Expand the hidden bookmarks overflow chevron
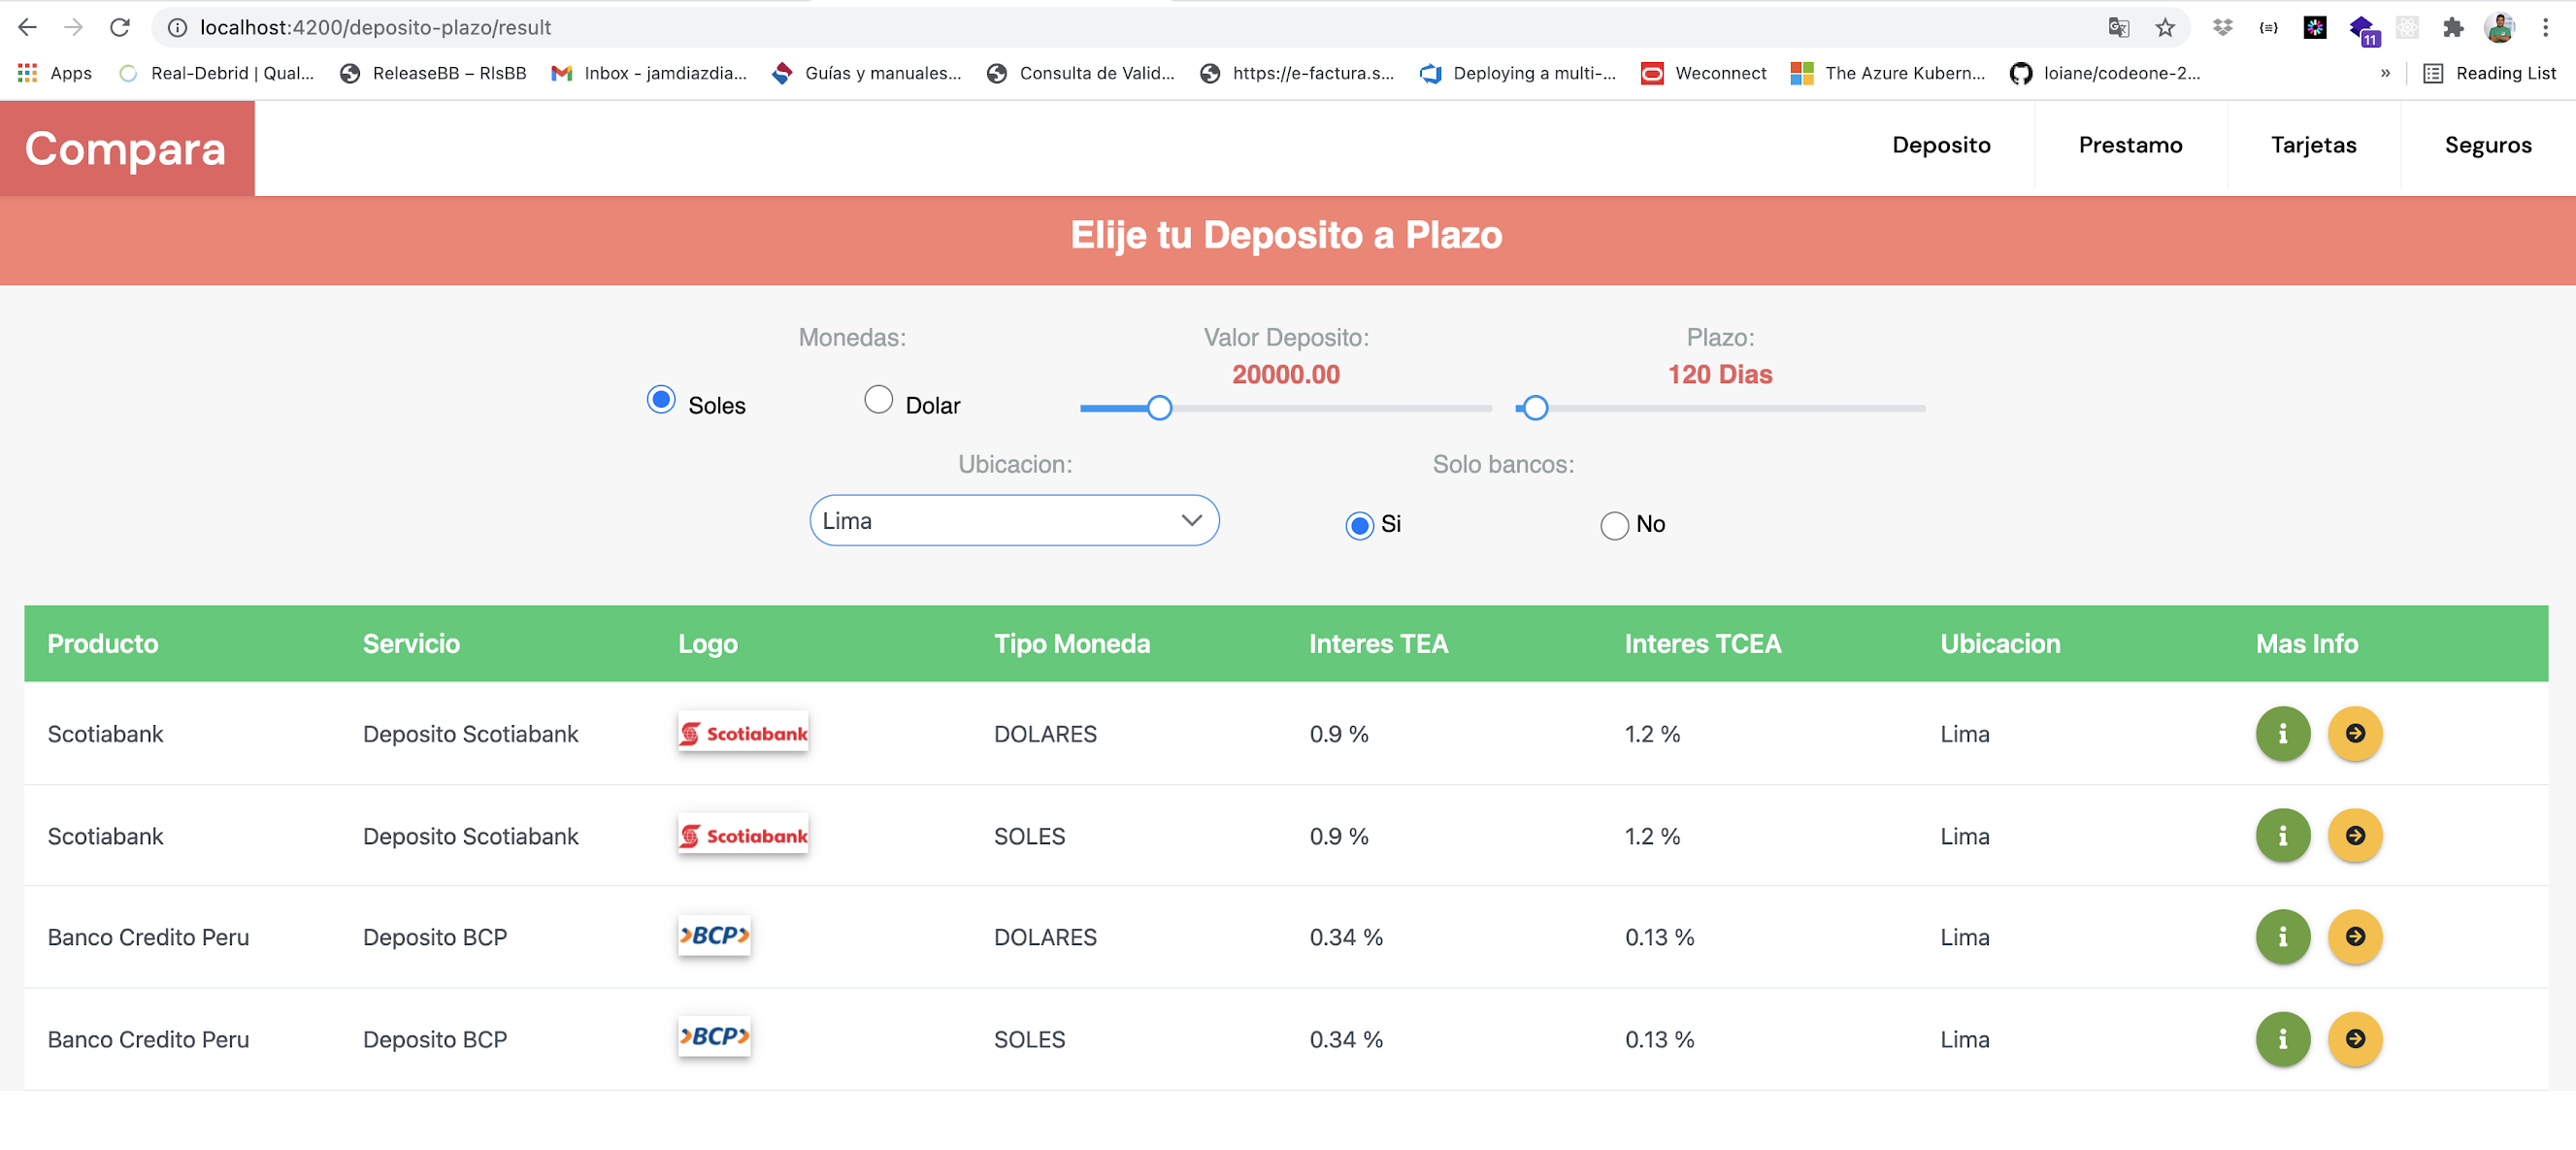This screenshot has height=1150, width=2576. pos(2384,73)
